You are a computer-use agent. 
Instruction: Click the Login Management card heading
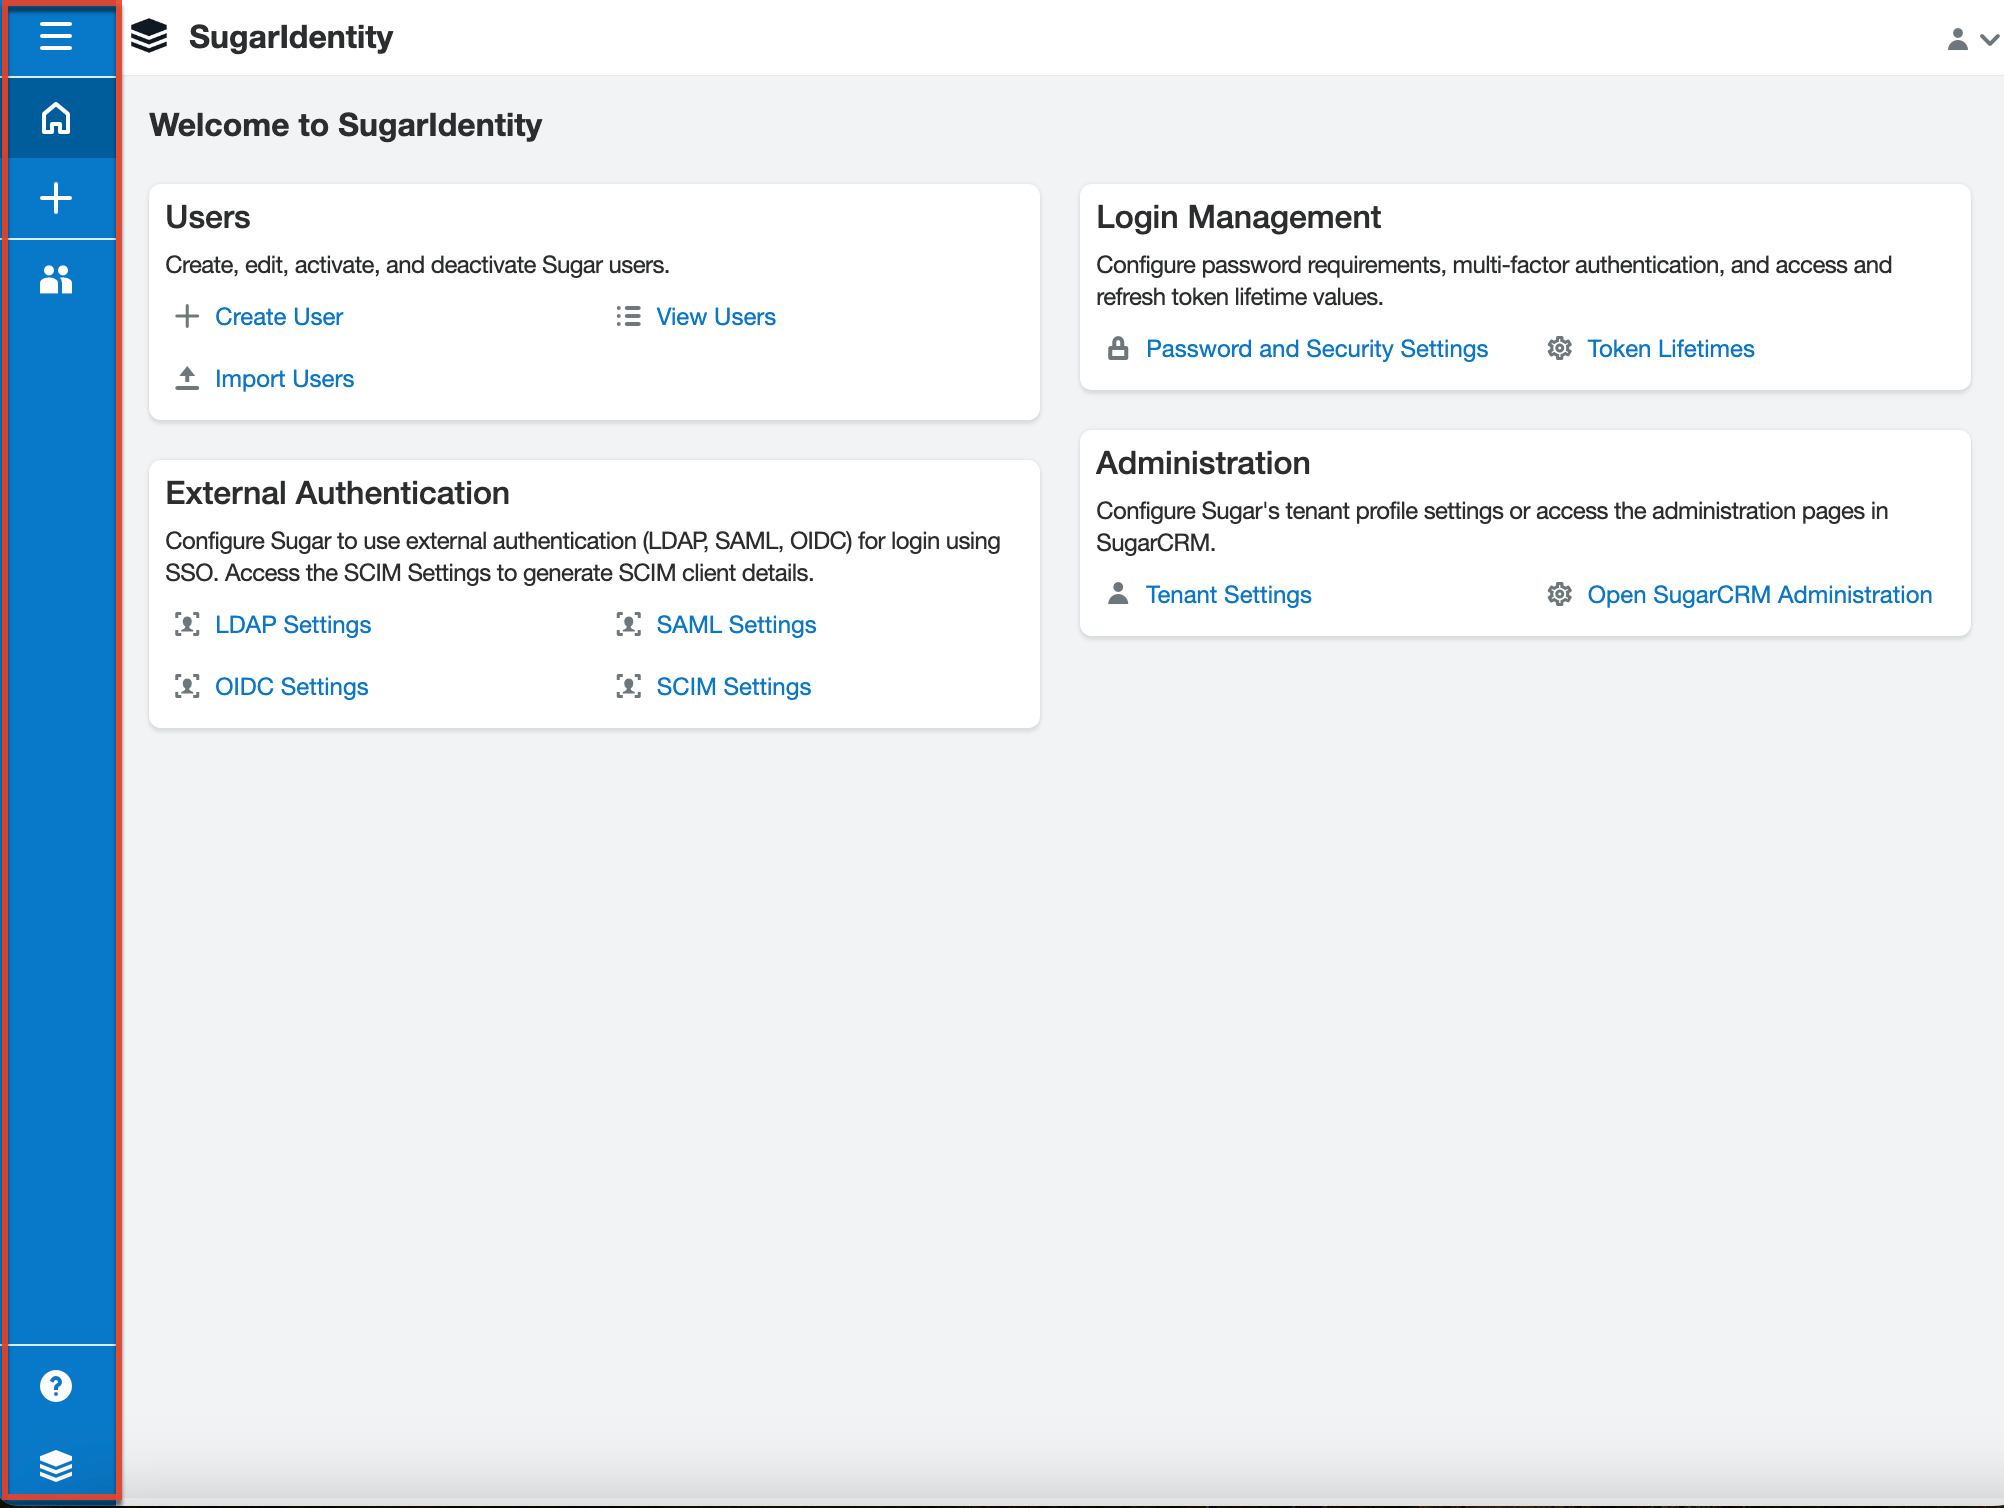click(x=1238, y=217)
